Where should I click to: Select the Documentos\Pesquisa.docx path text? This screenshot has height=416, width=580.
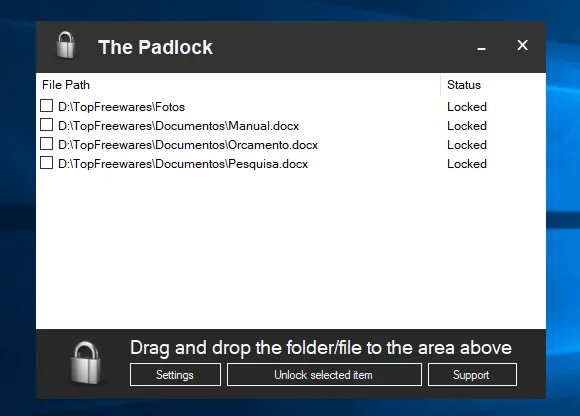pos(183,164)
